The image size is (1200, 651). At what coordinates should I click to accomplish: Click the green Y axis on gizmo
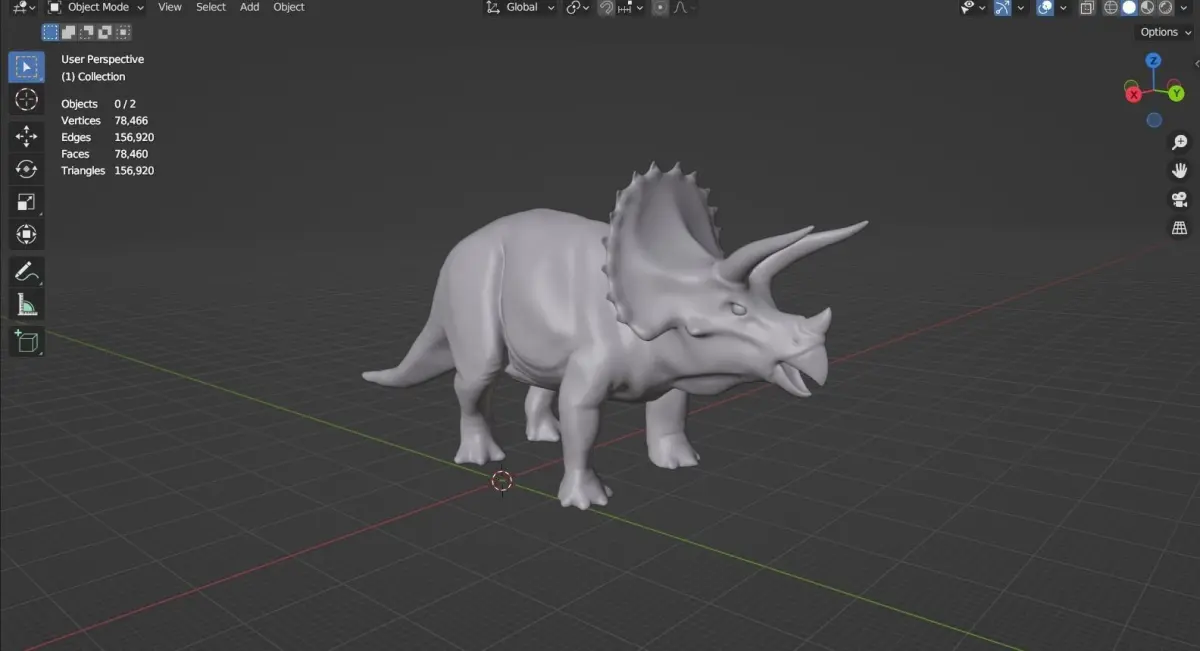[1176, 94]
